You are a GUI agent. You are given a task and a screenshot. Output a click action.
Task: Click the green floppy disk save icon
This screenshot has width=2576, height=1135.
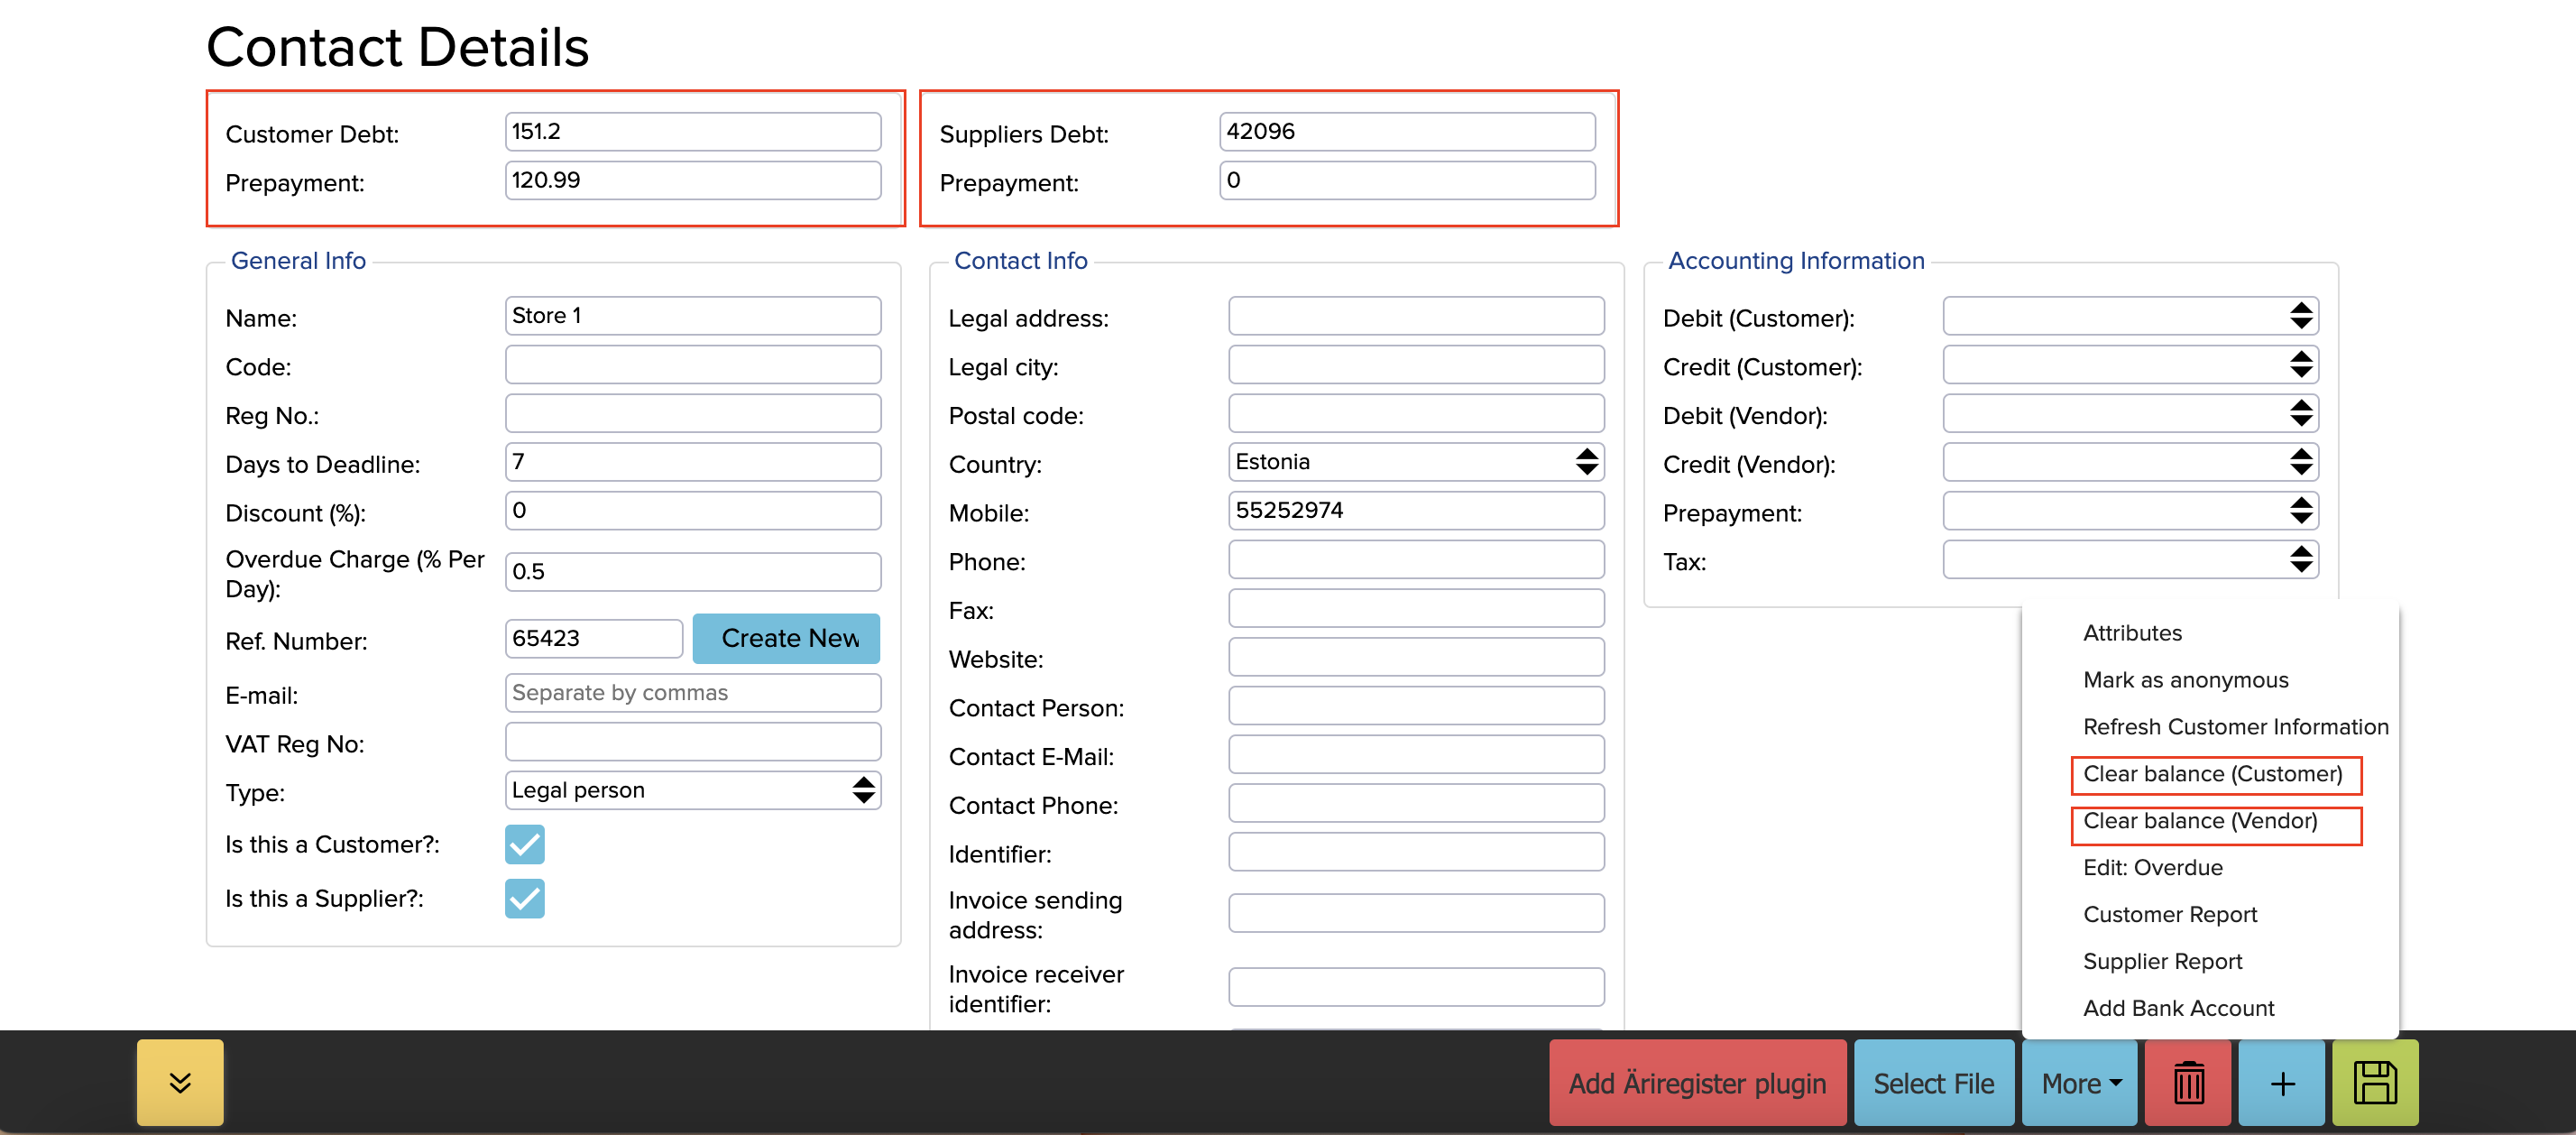(2375, 1083)
